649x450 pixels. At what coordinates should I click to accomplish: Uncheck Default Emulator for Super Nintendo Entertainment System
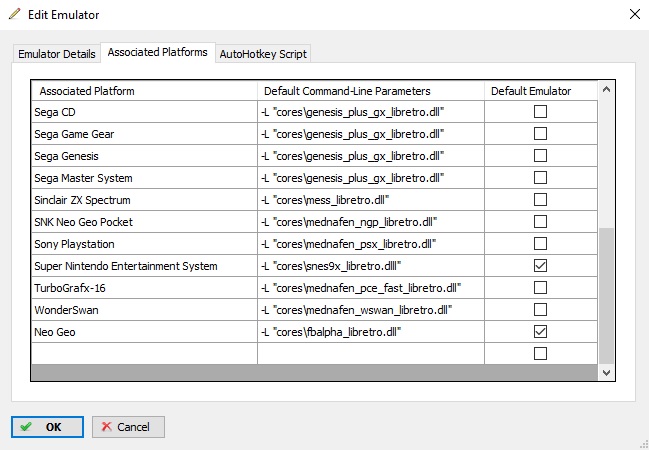click(x=540, y=265)
